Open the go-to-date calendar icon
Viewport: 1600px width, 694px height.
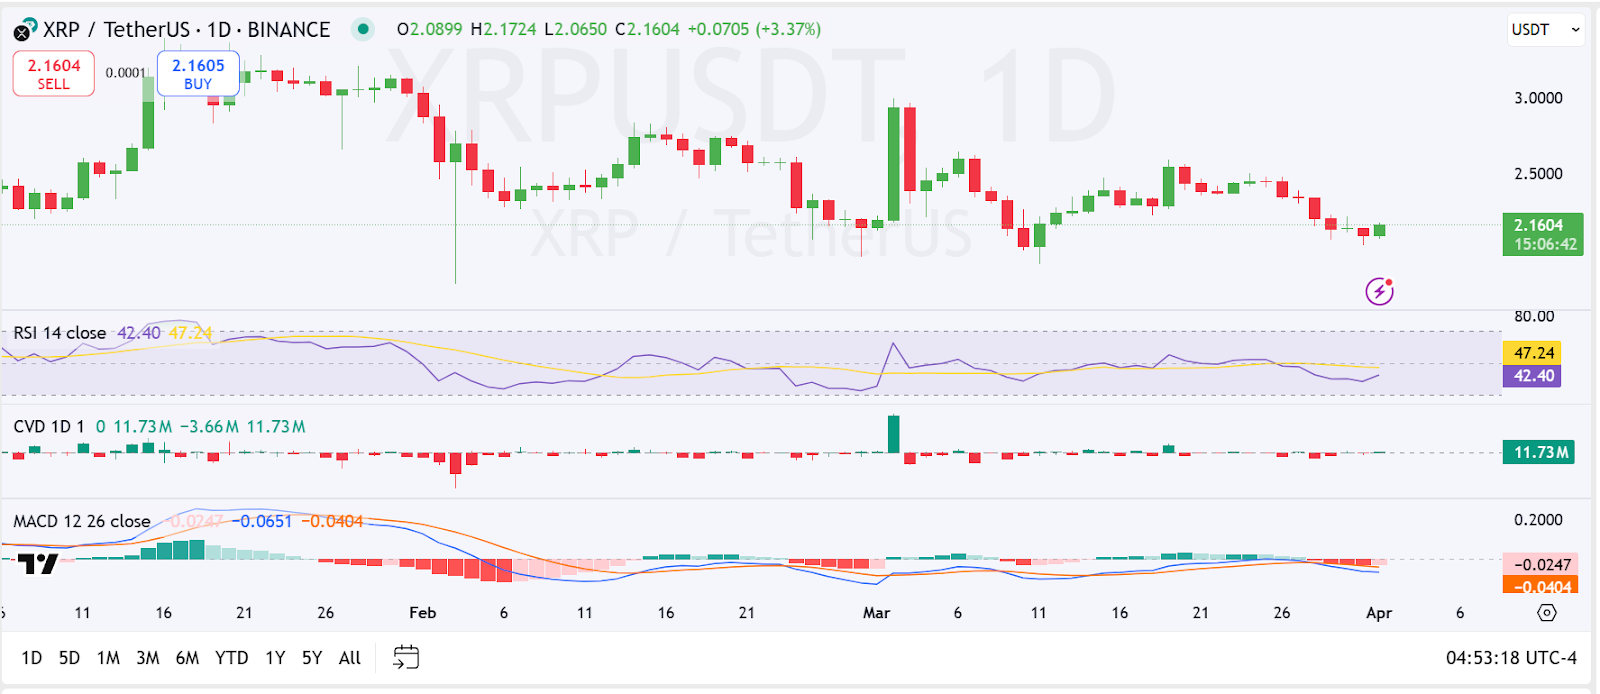(406, 657)
